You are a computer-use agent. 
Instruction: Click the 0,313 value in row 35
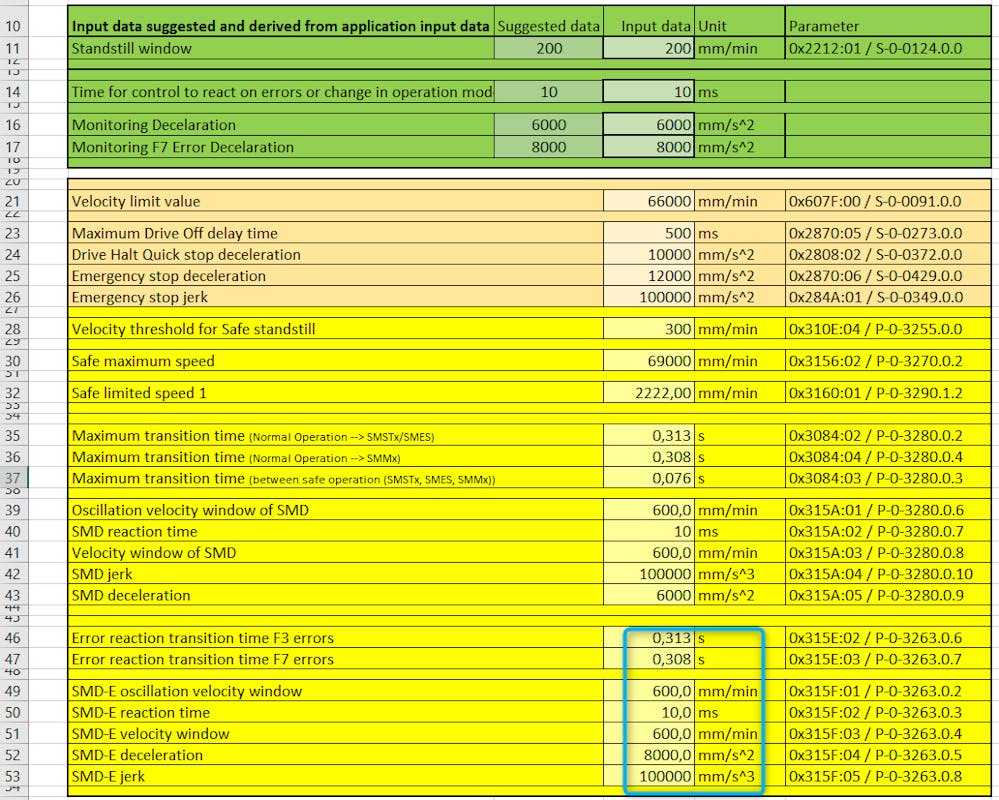[x=649, y=436]
